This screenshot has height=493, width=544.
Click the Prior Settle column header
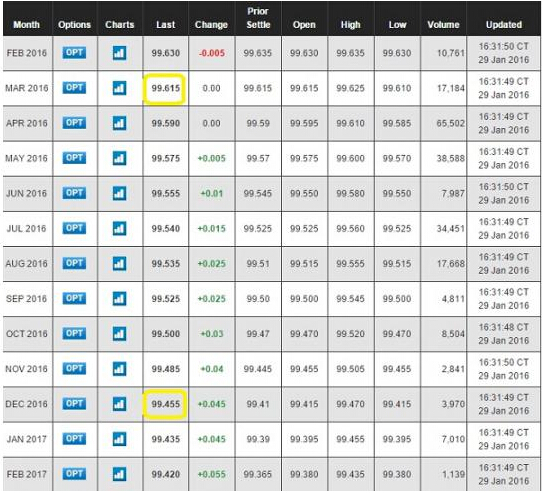[x=258, y=18]
